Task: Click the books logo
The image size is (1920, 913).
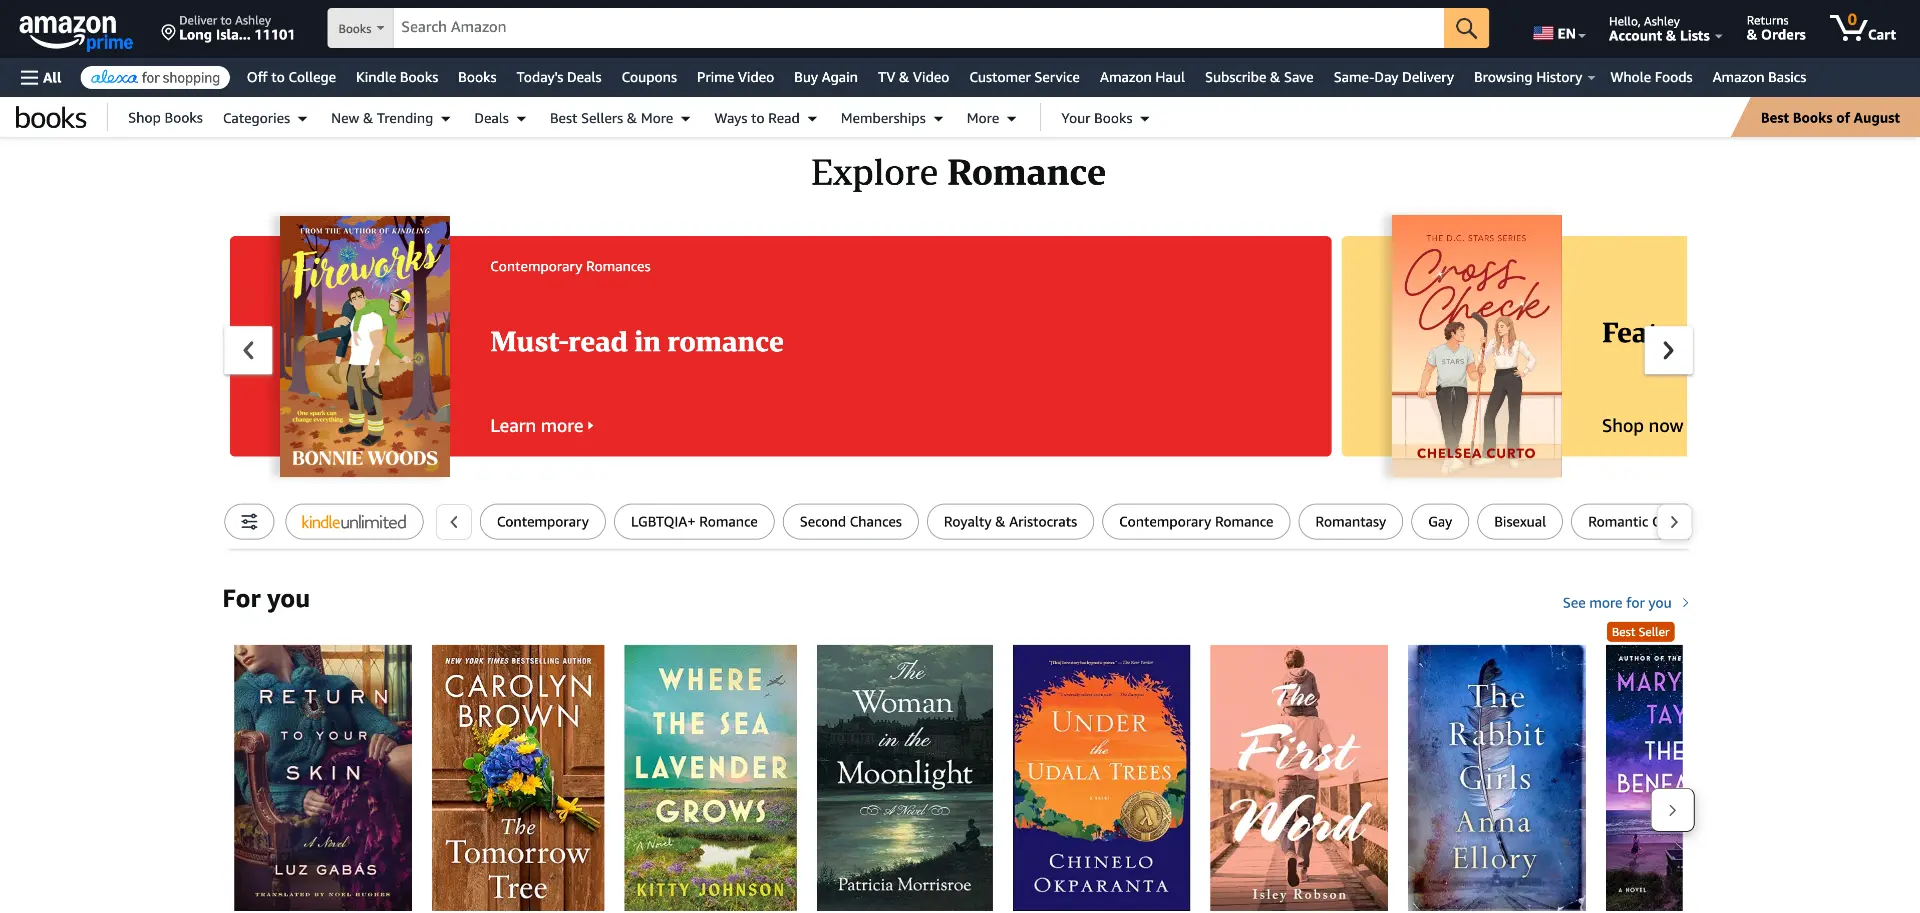Action: coord(51,118)
